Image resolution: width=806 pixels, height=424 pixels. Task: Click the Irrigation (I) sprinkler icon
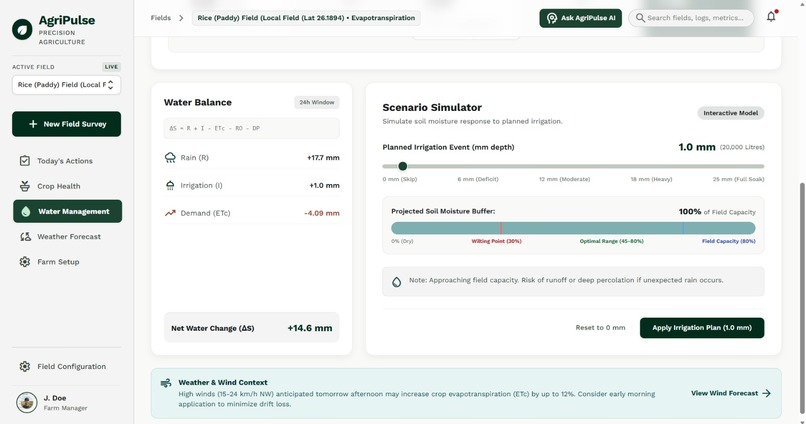click(170, 185)
